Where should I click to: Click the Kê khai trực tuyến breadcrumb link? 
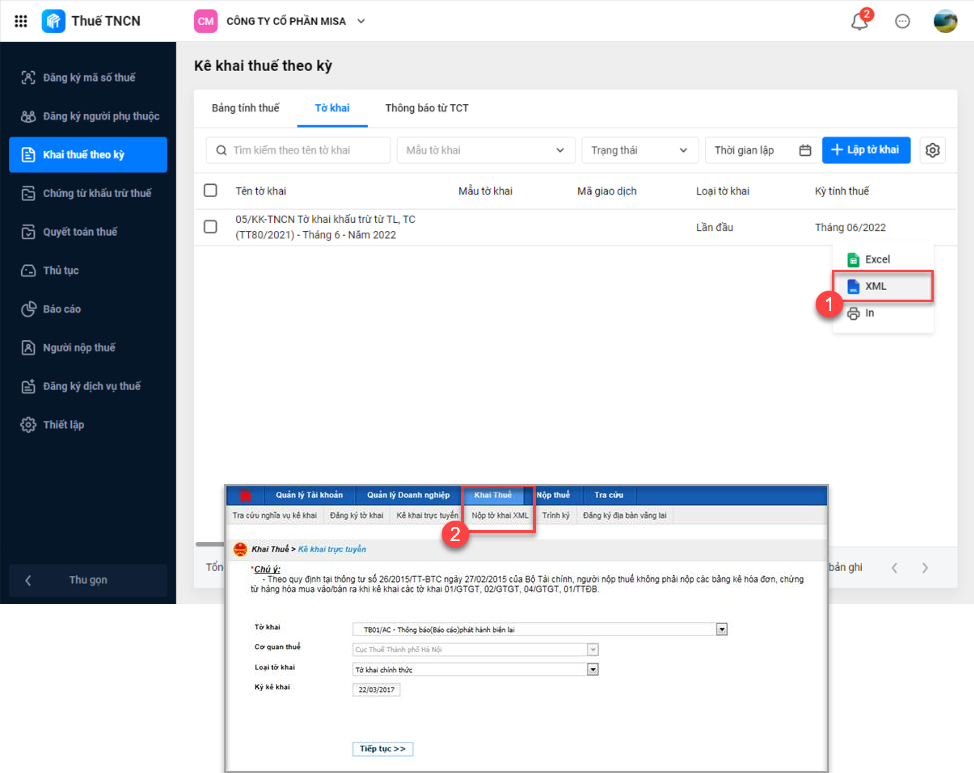(332, 549)
